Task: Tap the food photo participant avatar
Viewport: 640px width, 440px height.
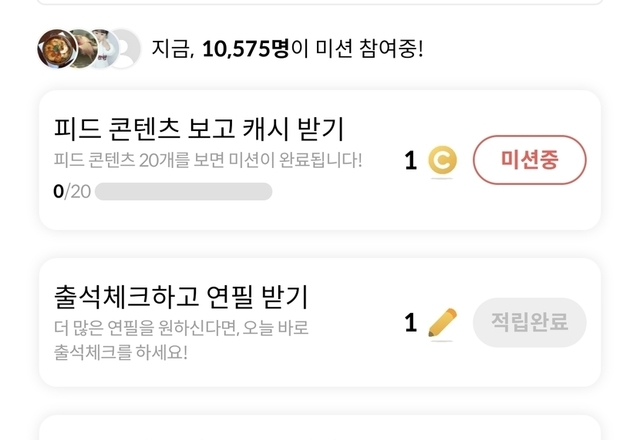Action: click(55, 48)
